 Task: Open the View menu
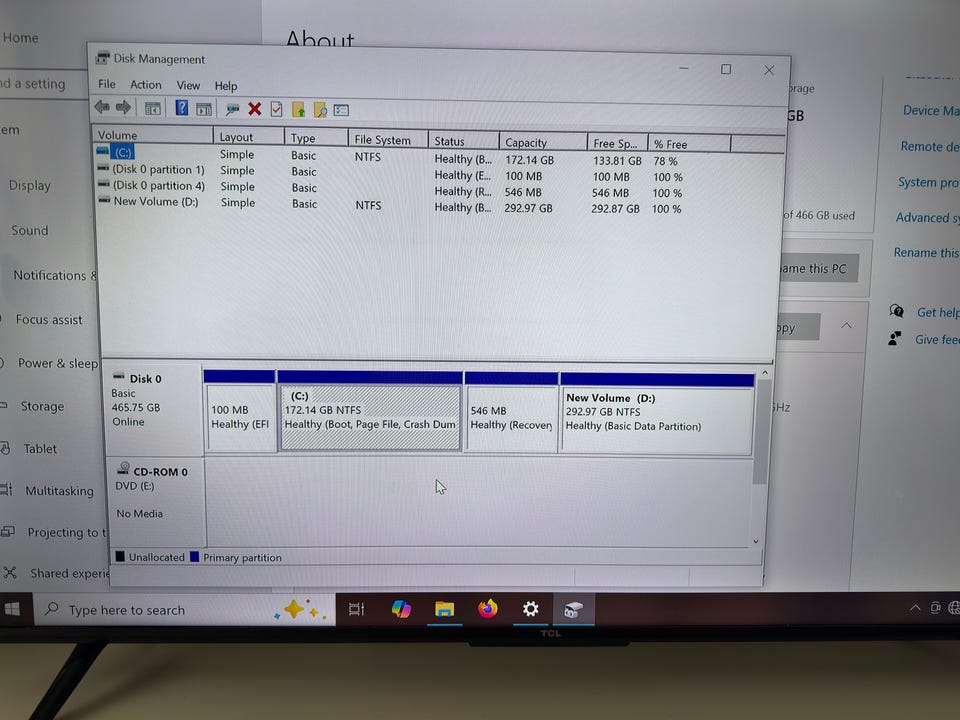tap(188, 85)
